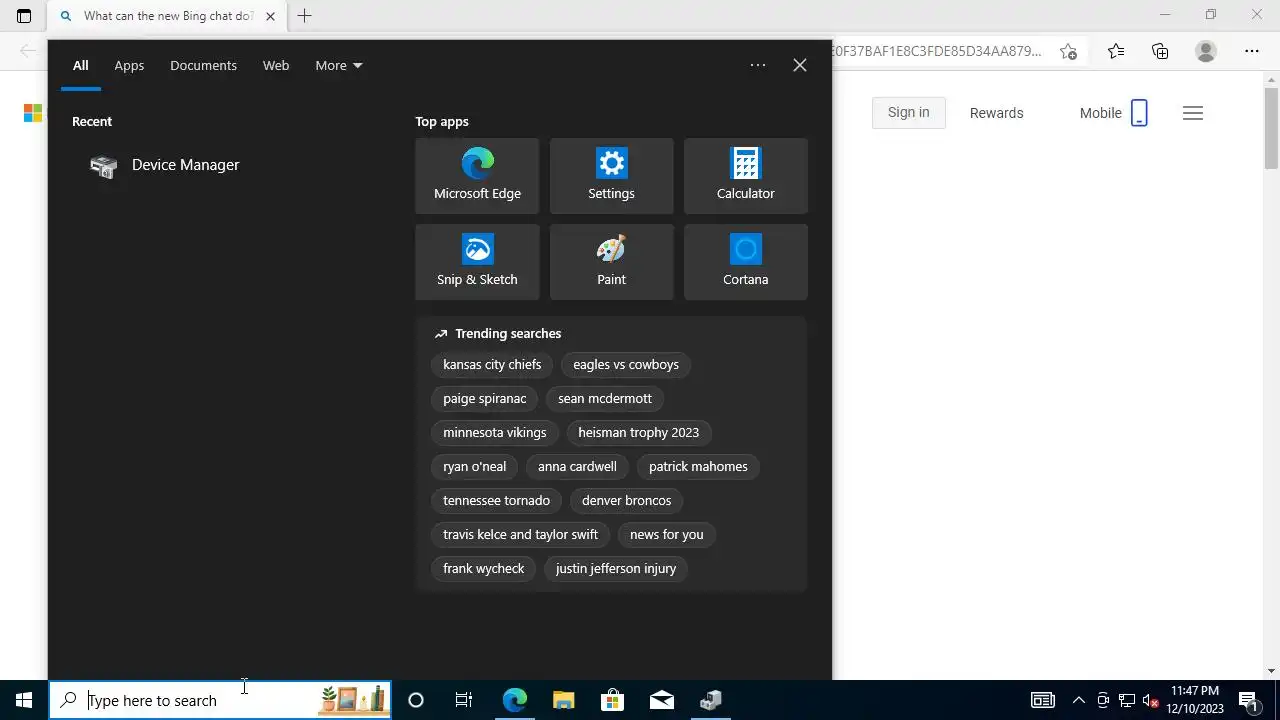Search trending 'frank wycheck'
Screen dimensions: 1280x720
pos(483,568)
